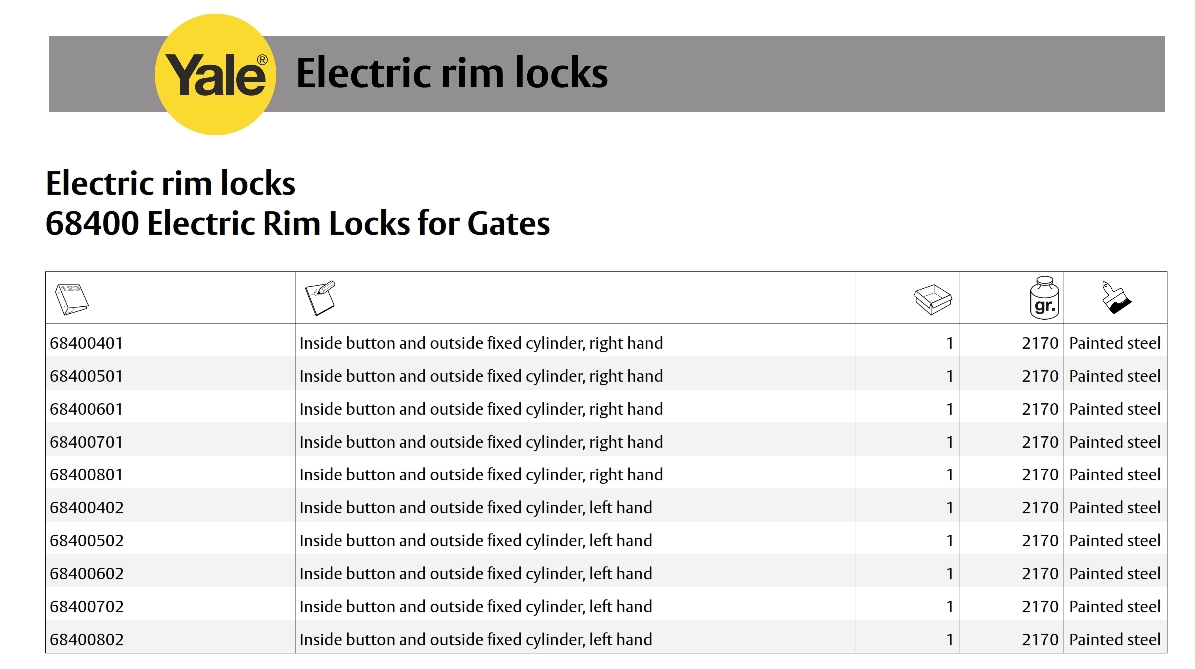The image size is (1195, 669).
Task: Click the 'Electric rim locks' banner title
Action: click(x=451, y=74)
